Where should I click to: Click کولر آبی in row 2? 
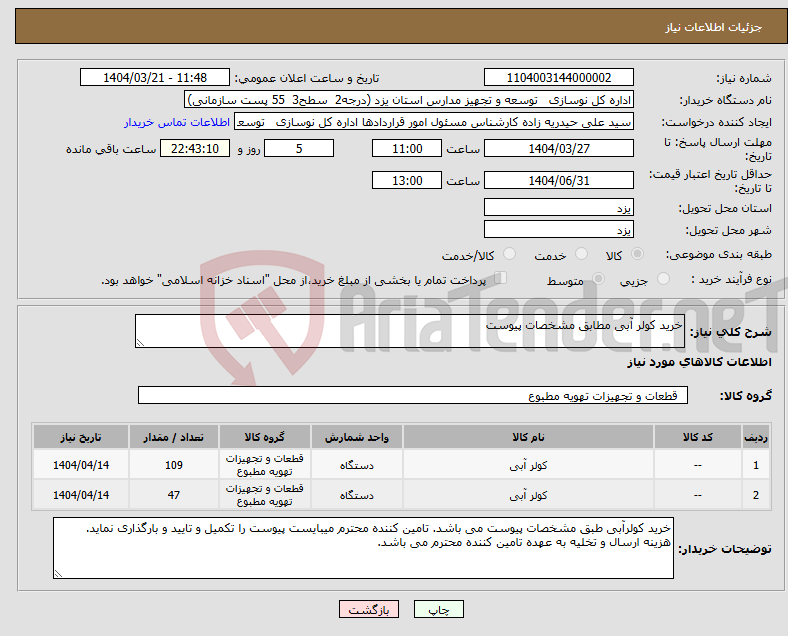pos(528,495)
